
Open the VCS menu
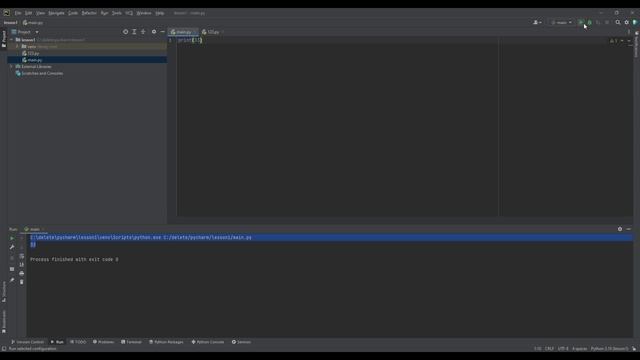[x=129, y=13]
